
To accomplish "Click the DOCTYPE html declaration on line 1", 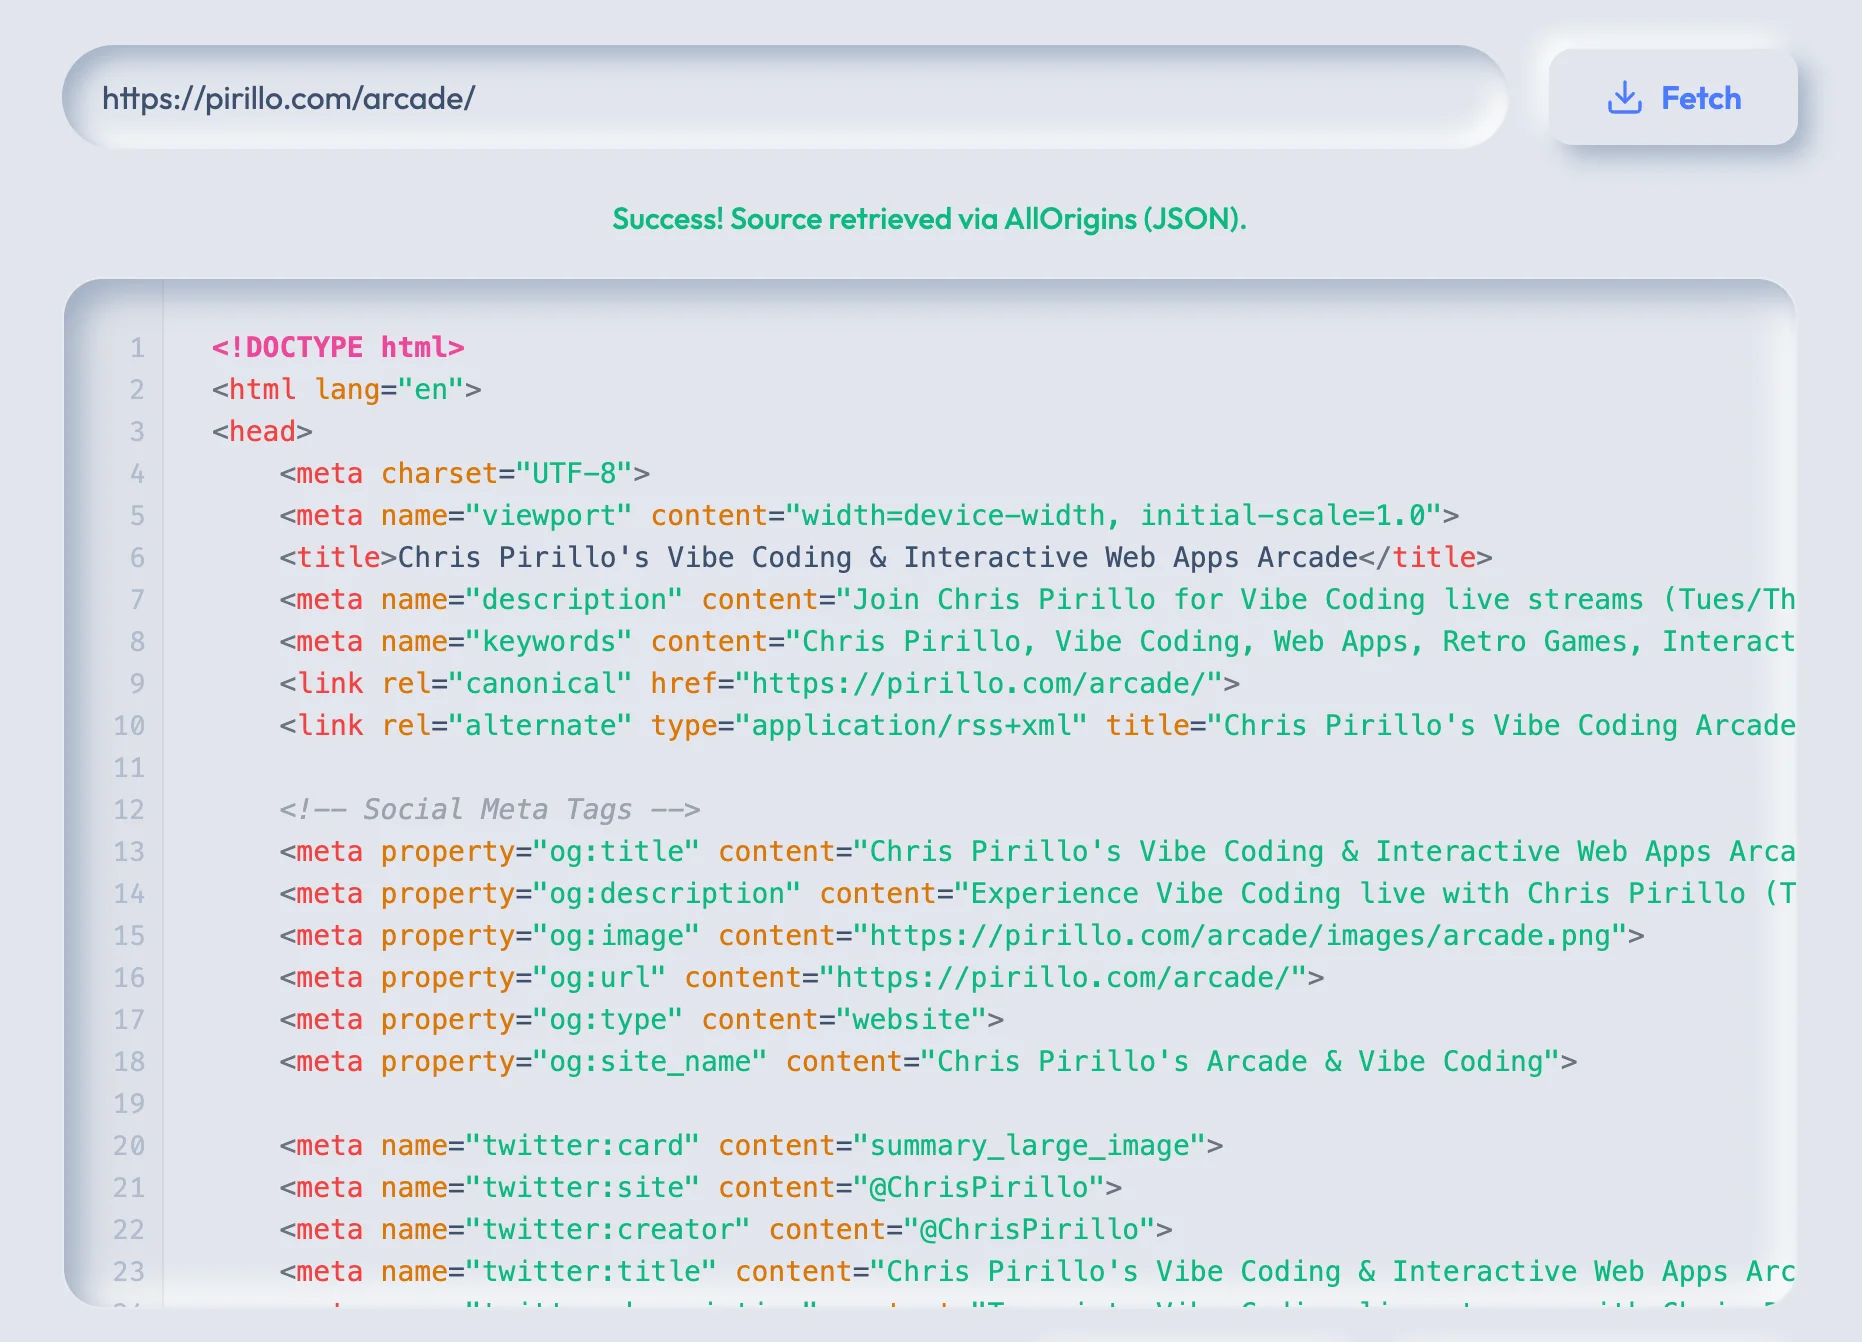I will (337, 347).
